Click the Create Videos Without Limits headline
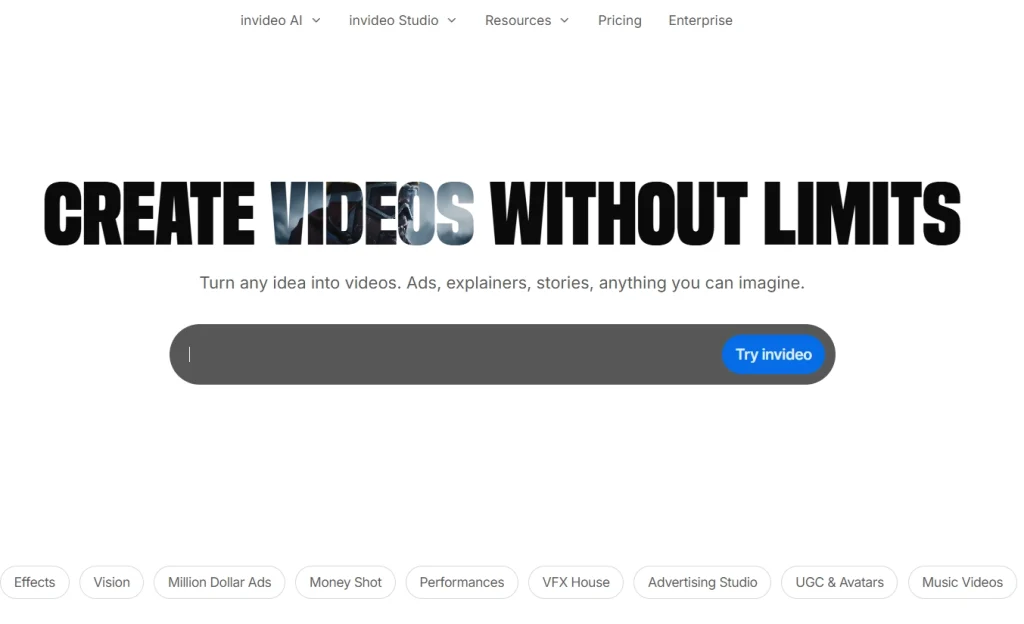 500,211
